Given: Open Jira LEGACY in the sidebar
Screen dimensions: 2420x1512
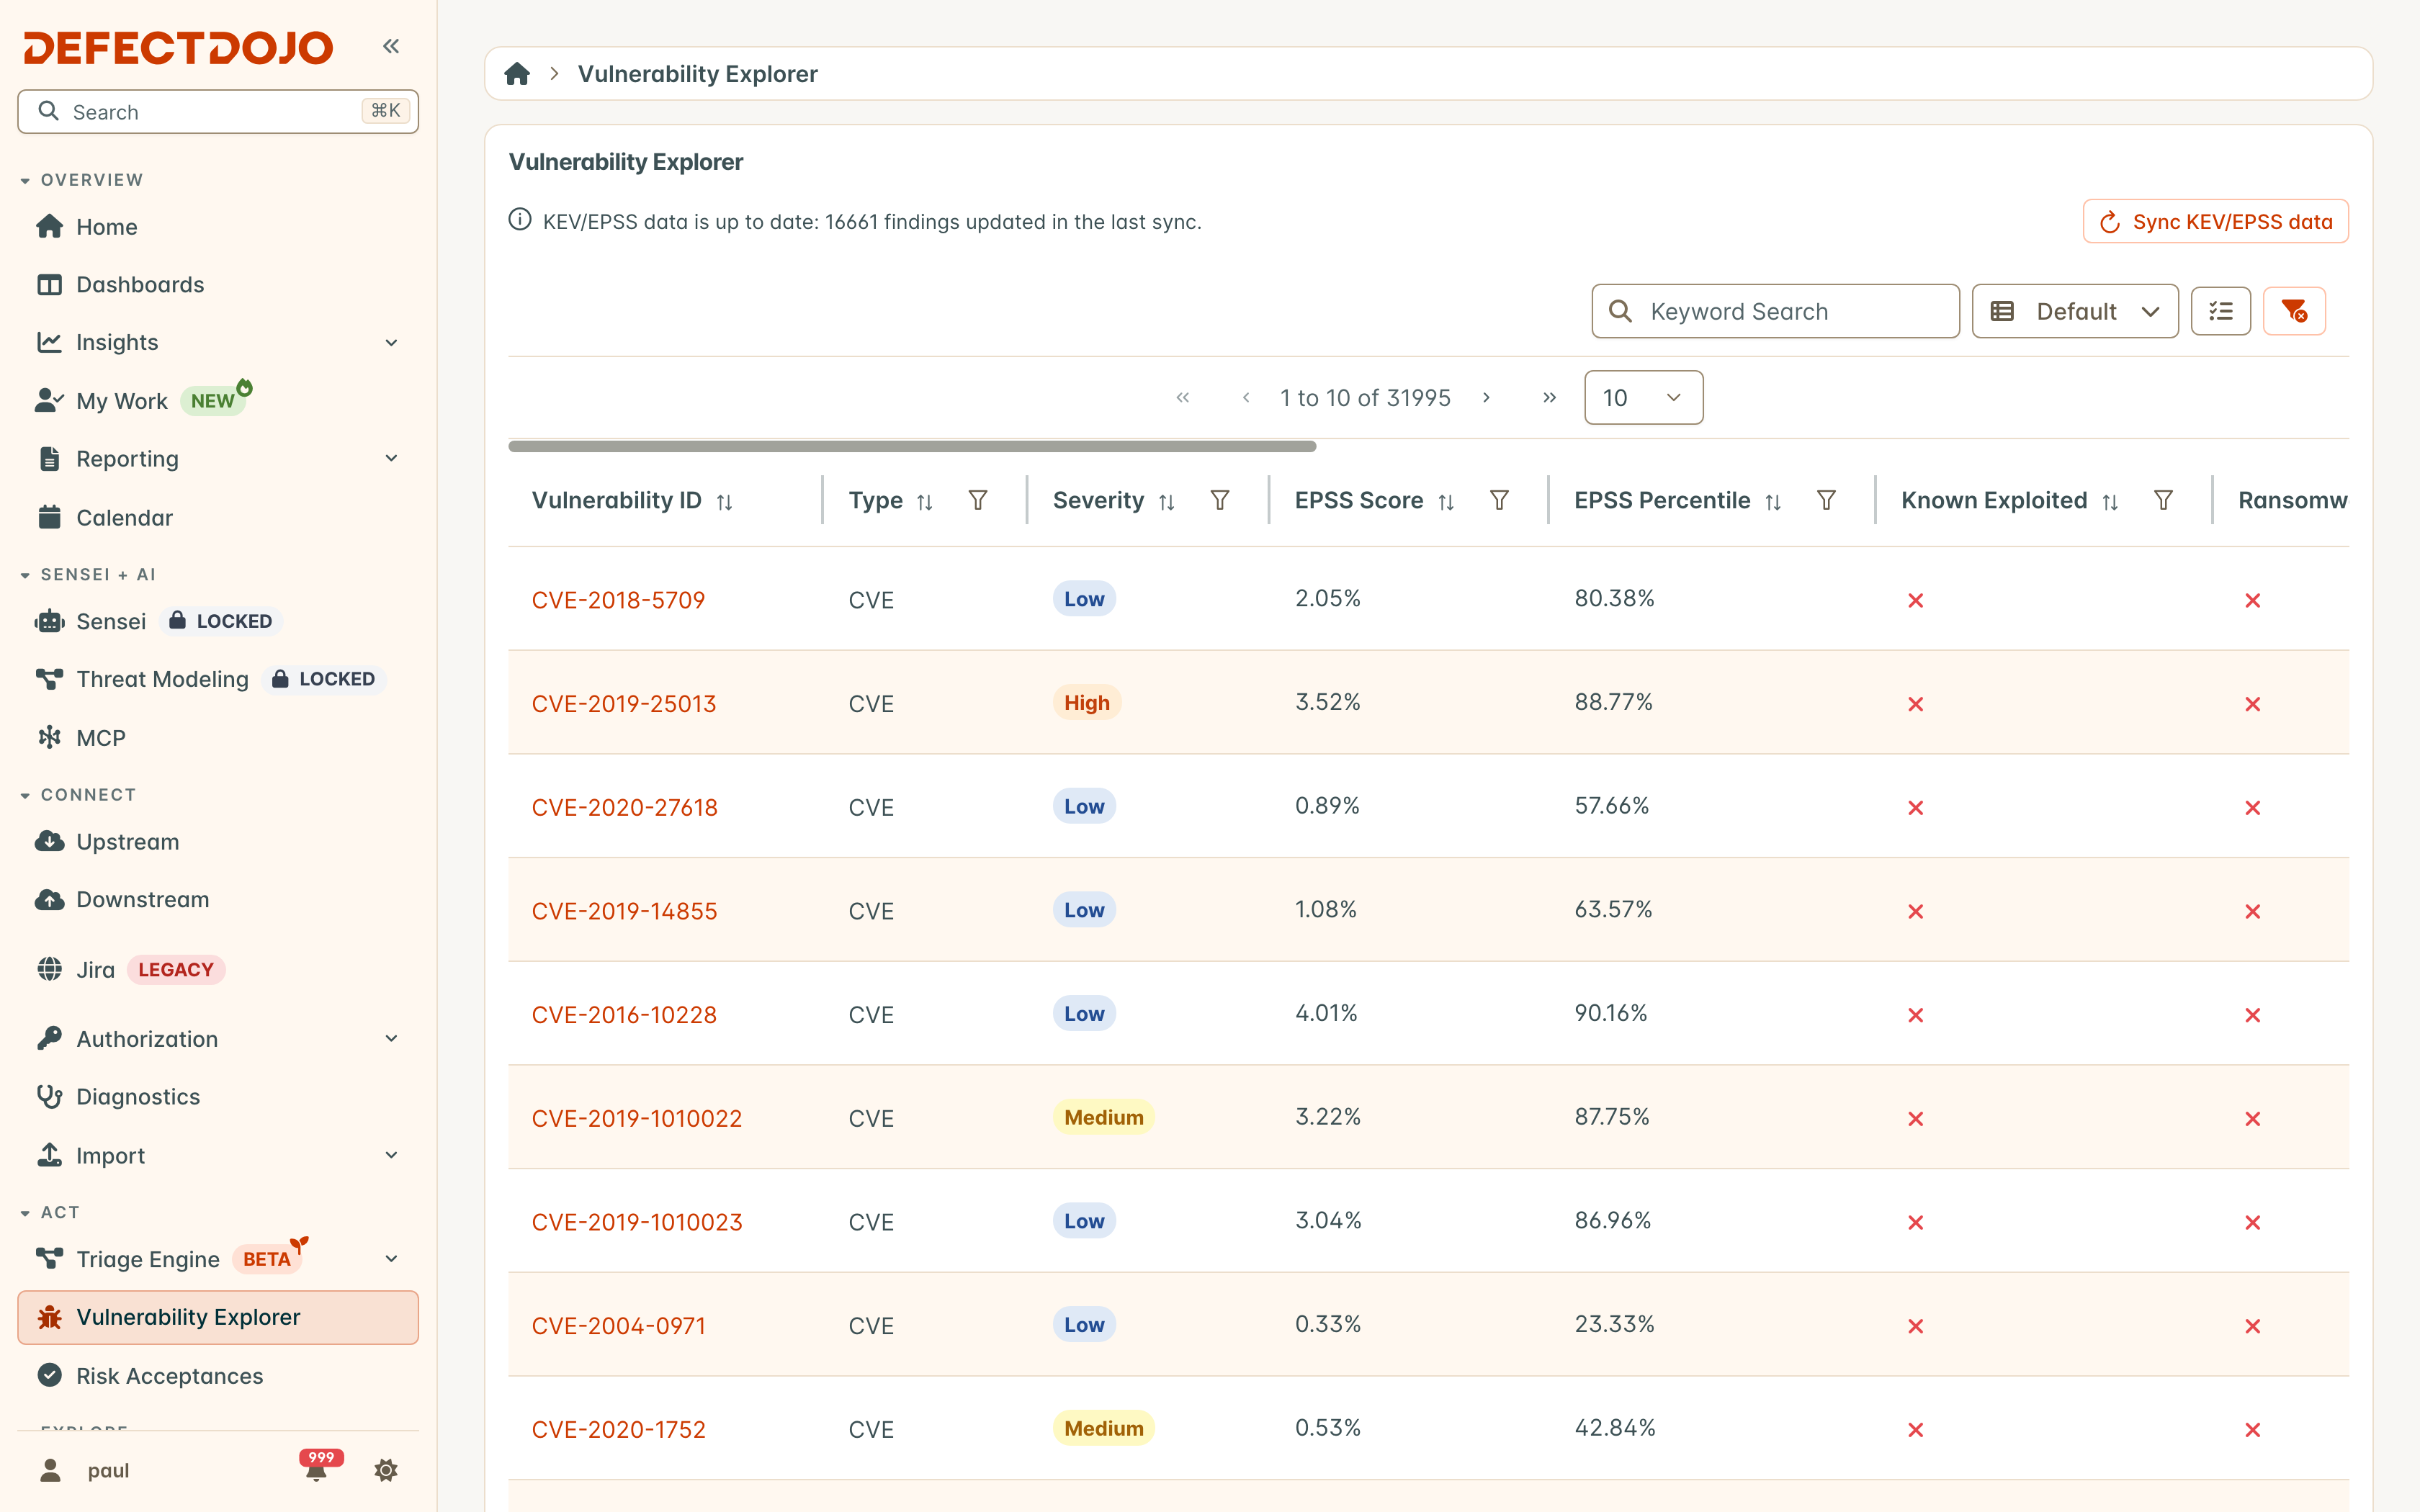Looking at the screenshot, I should pos(218,969).
